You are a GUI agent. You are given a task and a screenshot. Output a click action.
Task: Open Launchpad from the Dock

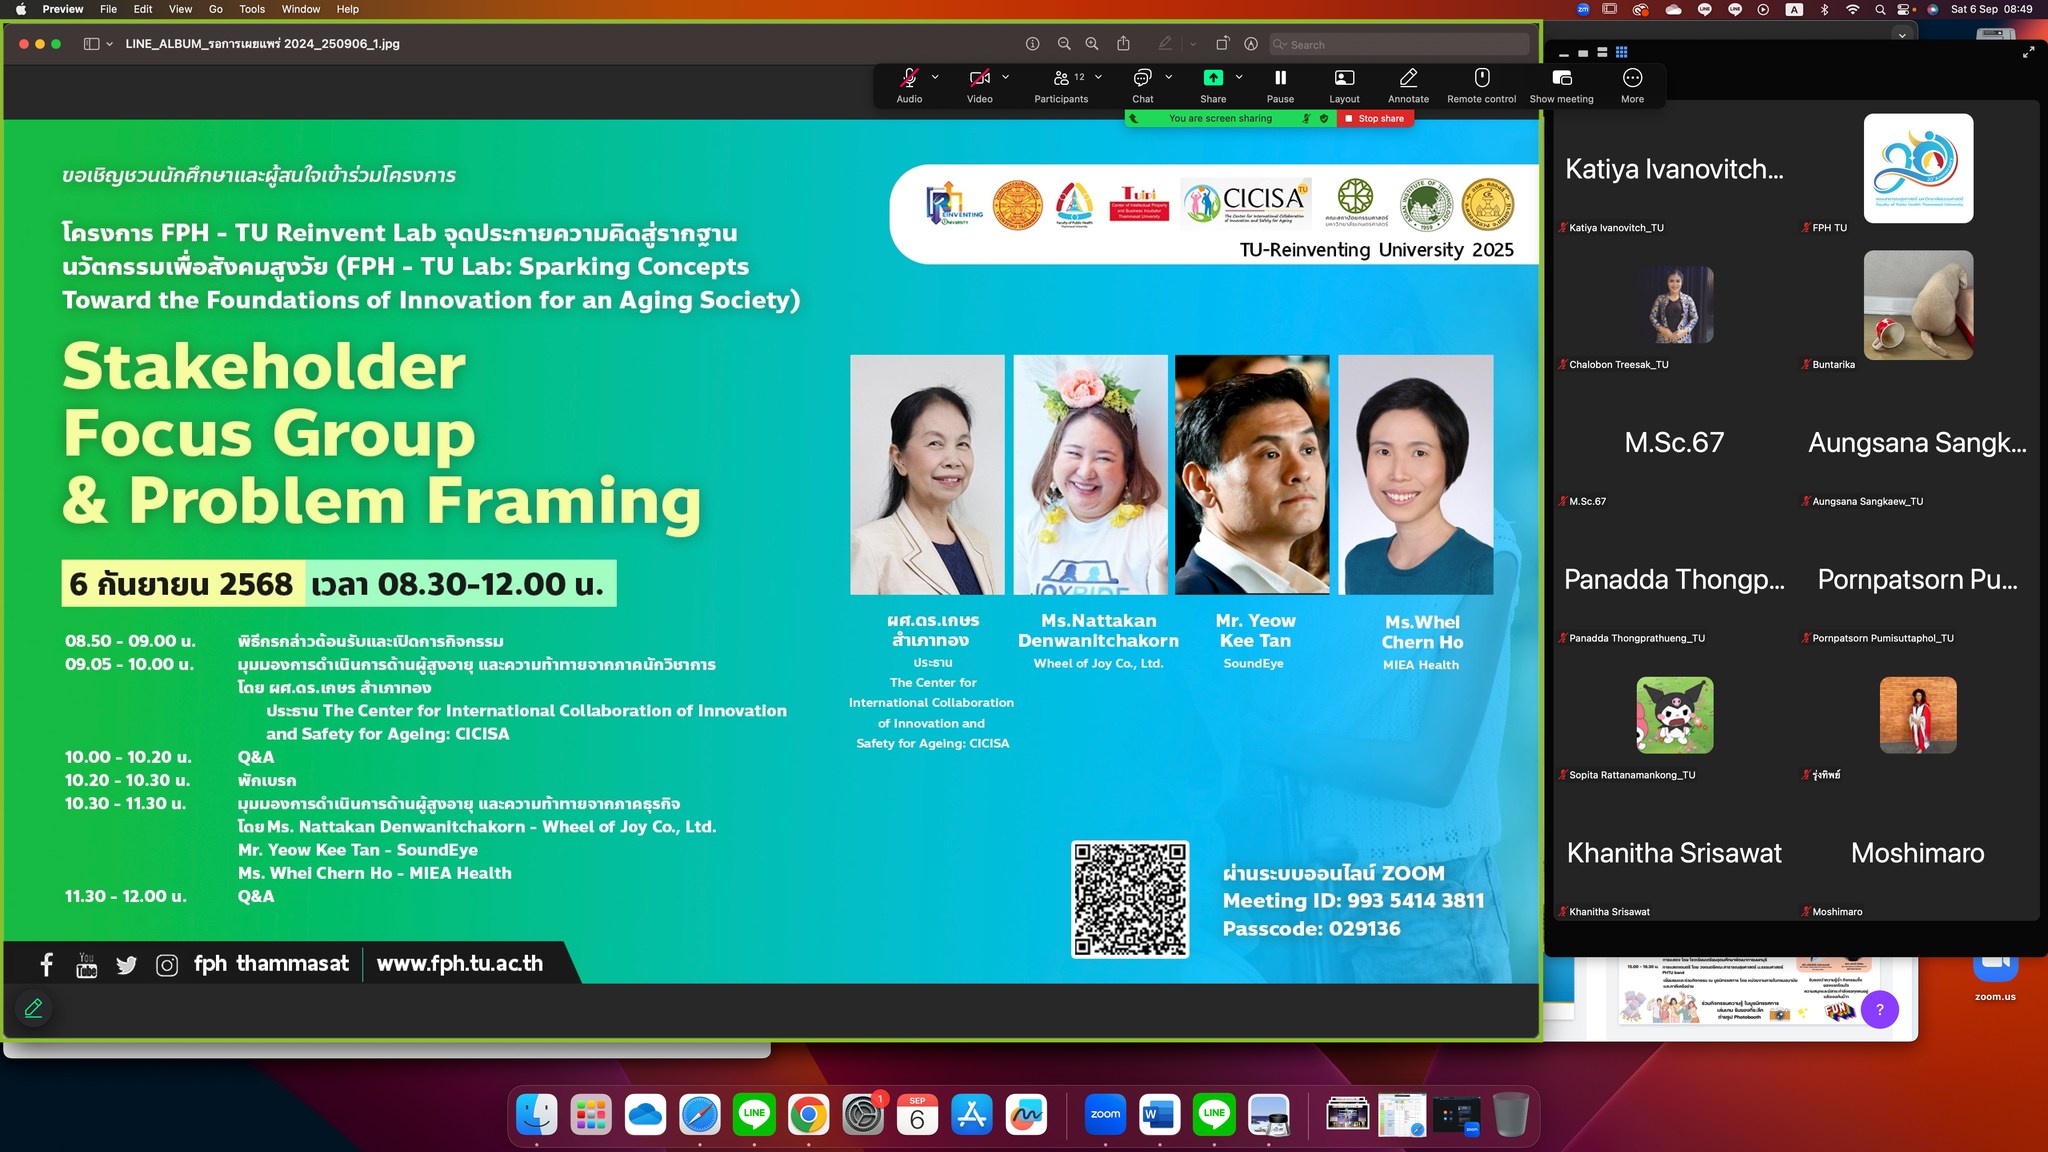click(591, 1114)
